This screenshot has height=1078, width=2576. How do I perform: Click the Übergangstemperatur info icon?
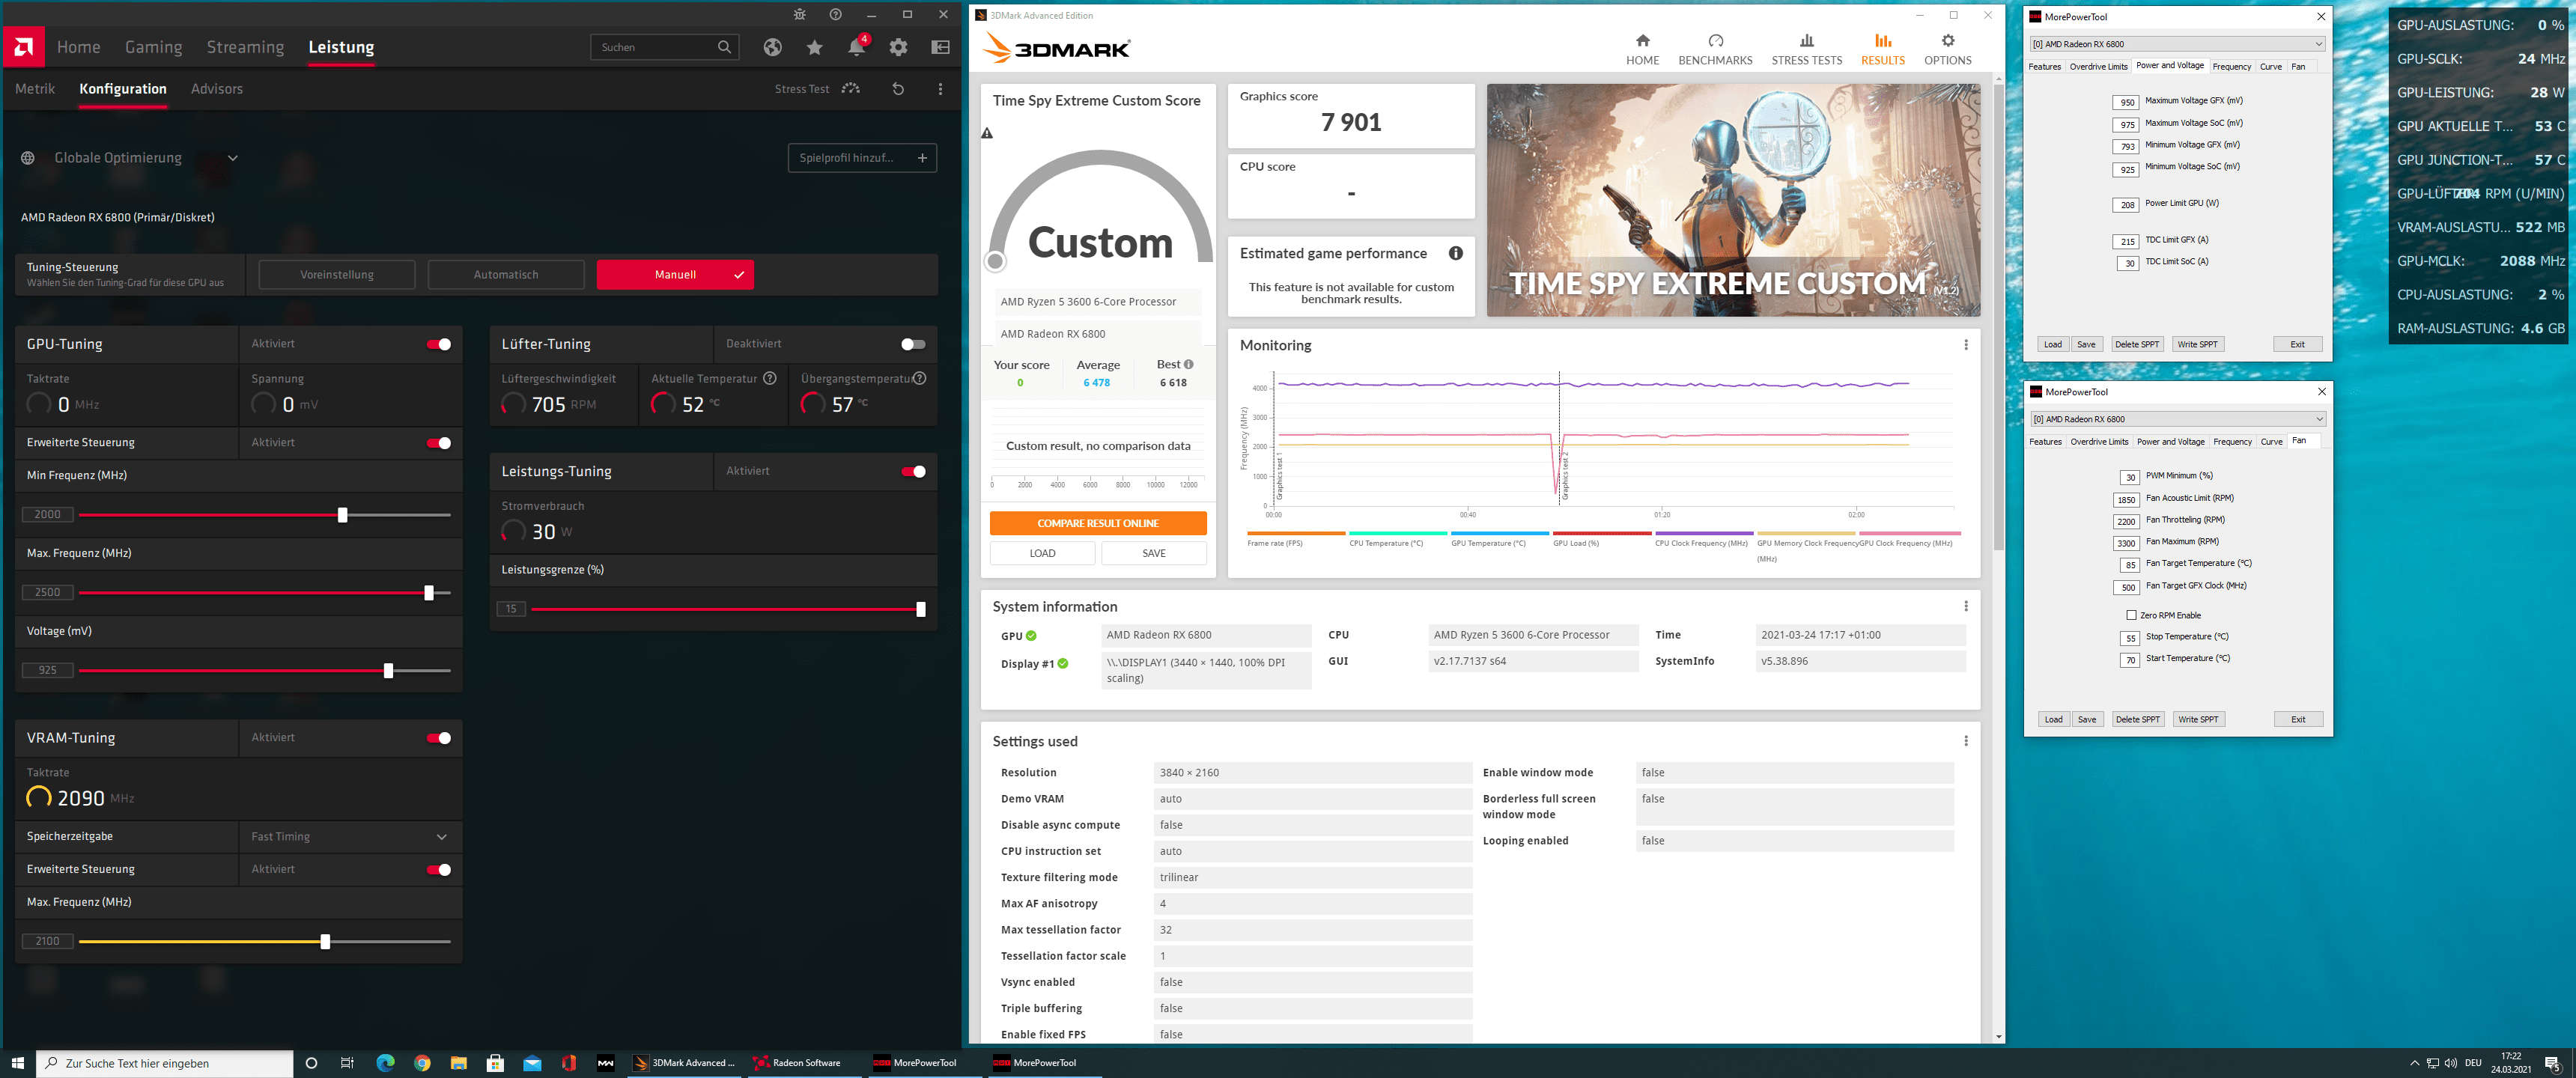tap(919, 378)
